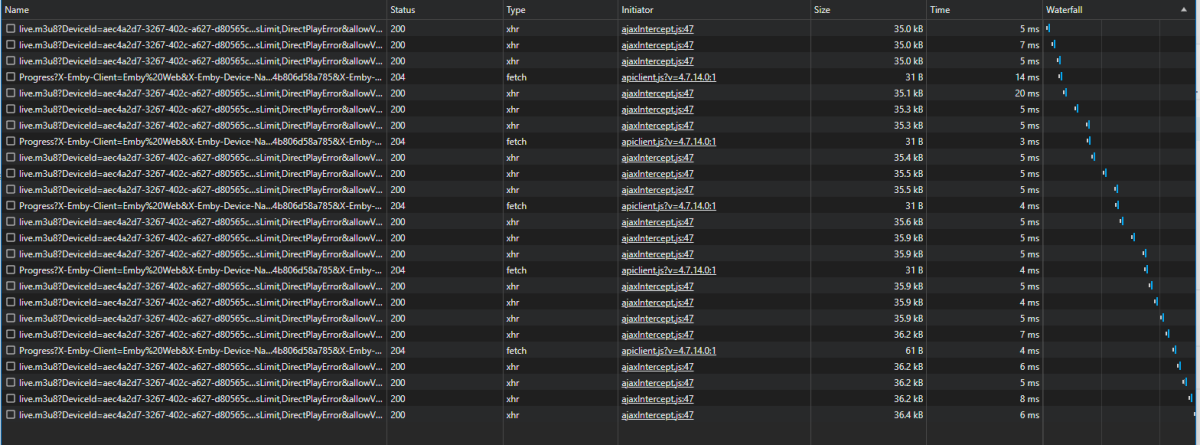Screen dimensions: 1200x445
Task: Click file icon of the 8 ms live.m3u8 request
Action: (11, 398)
